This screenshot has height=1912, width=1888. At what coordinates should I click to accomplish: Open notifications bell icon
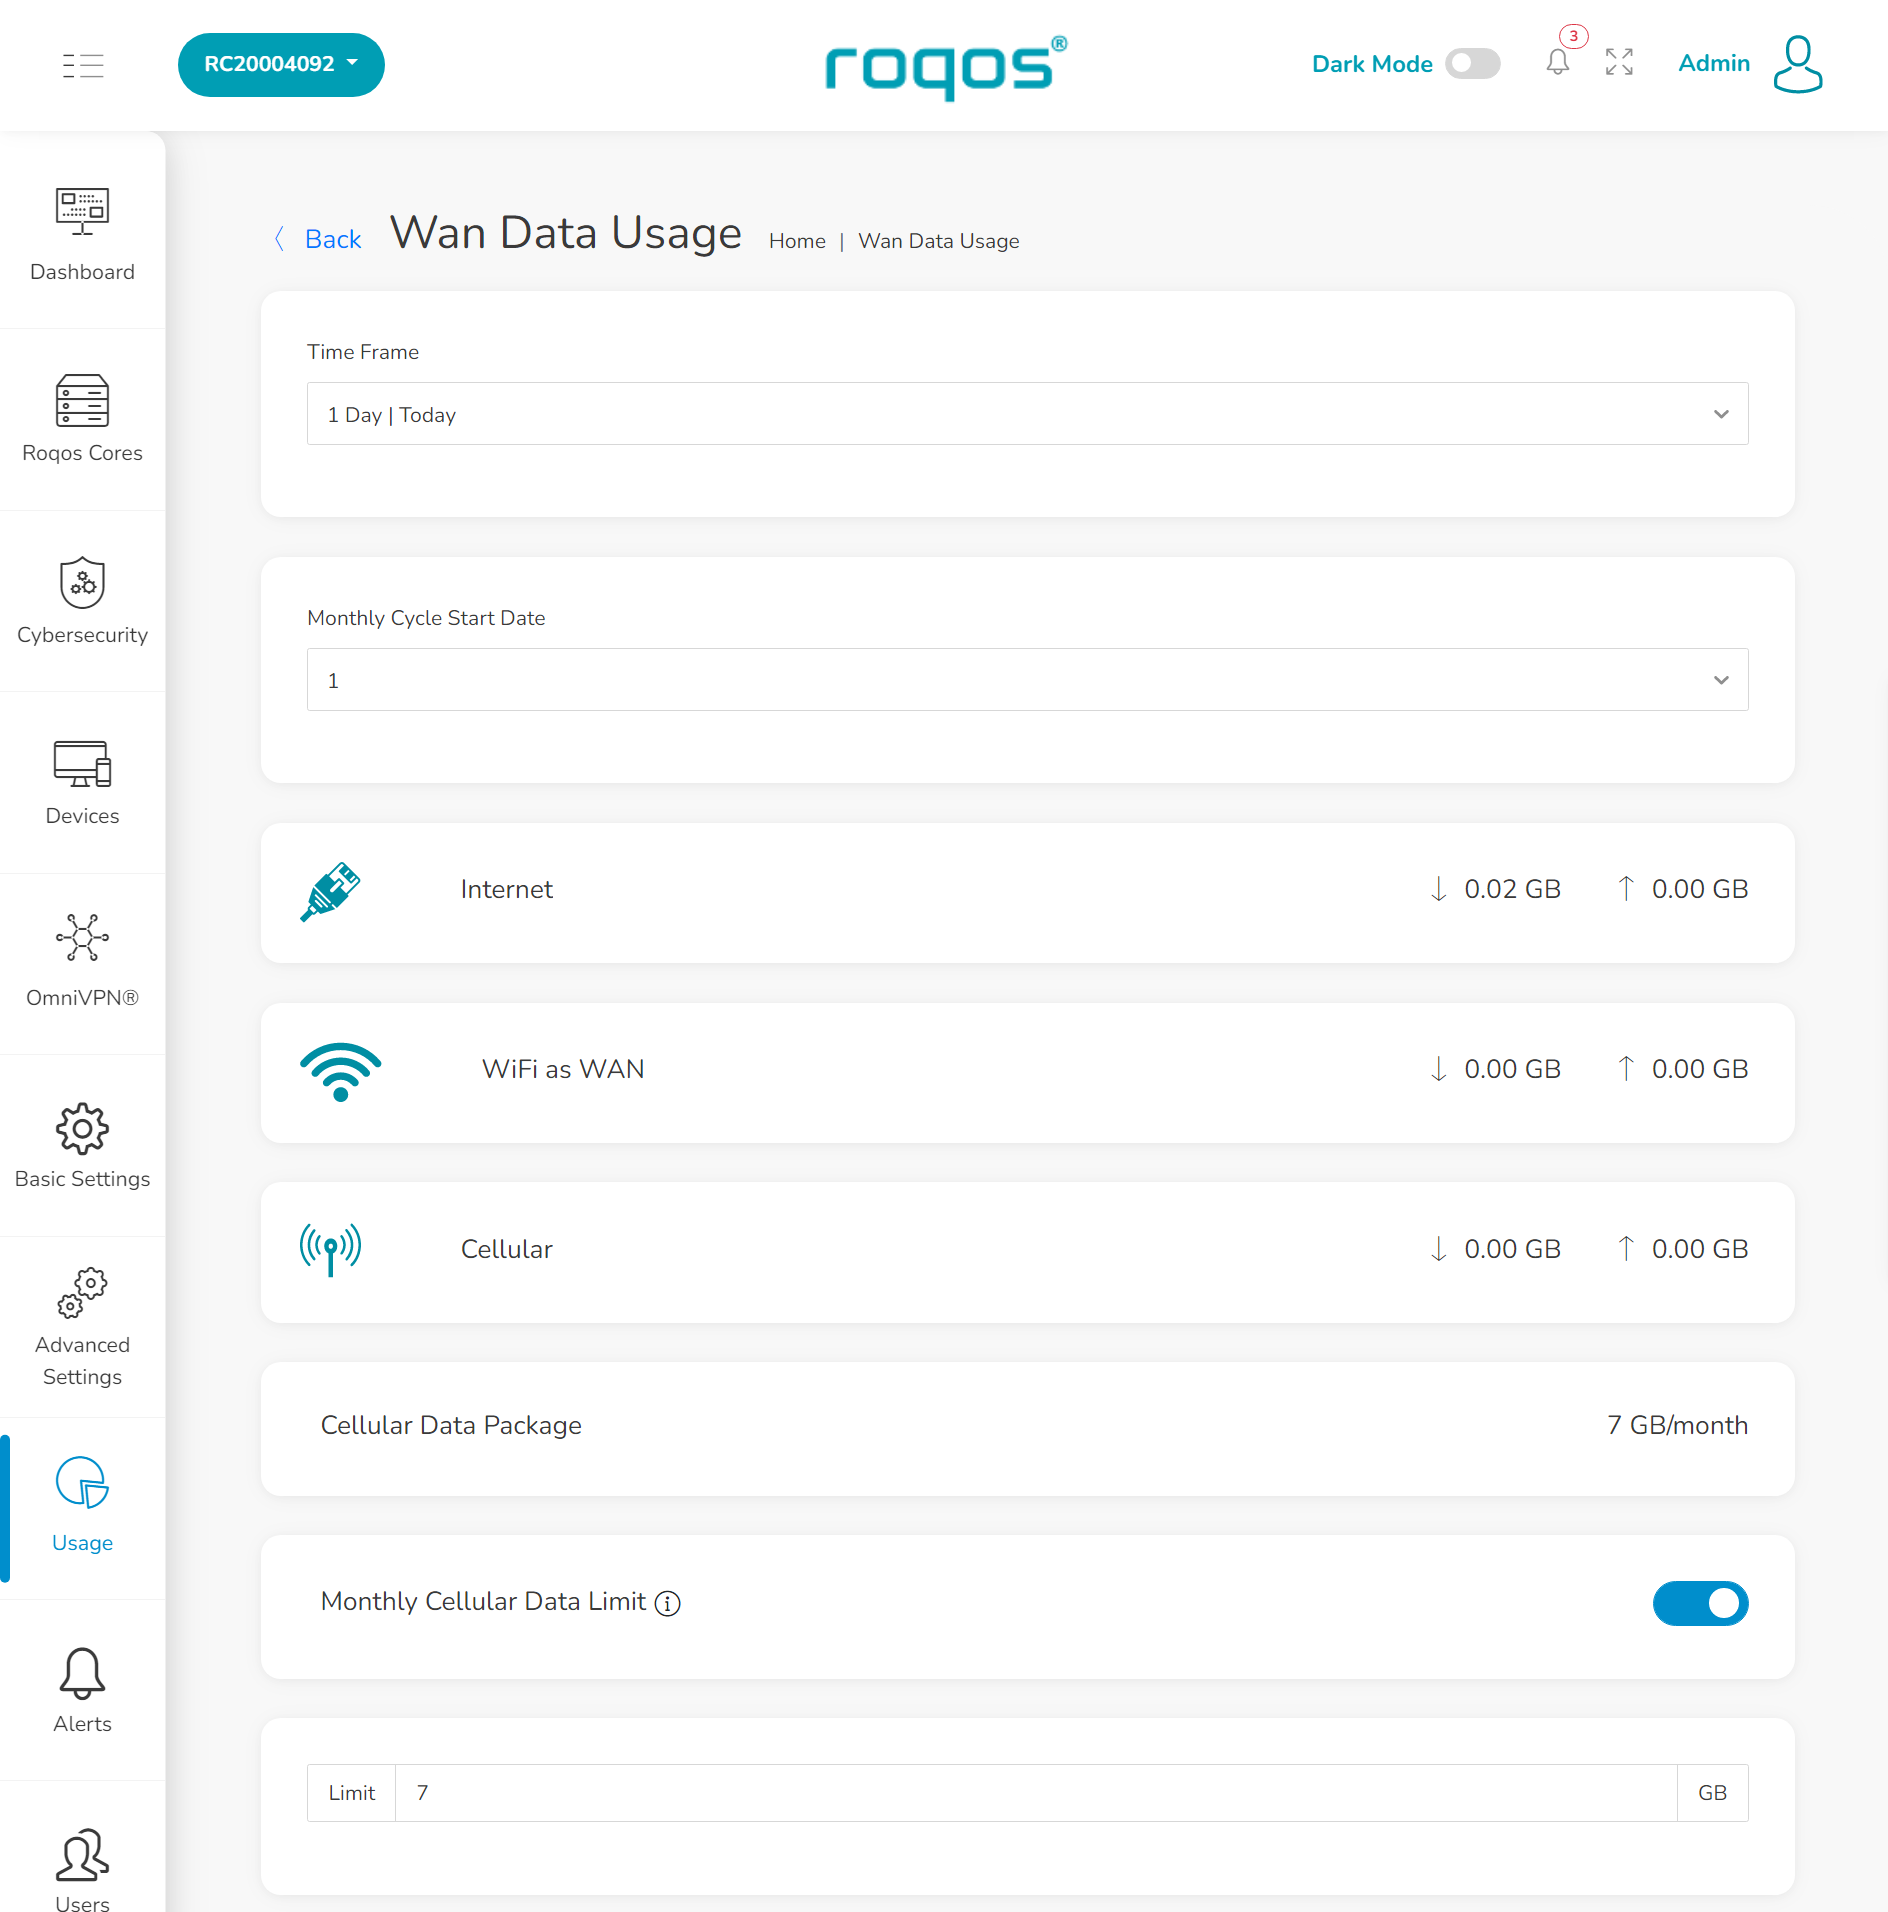pyautogui.click(x=1557, y=62)
